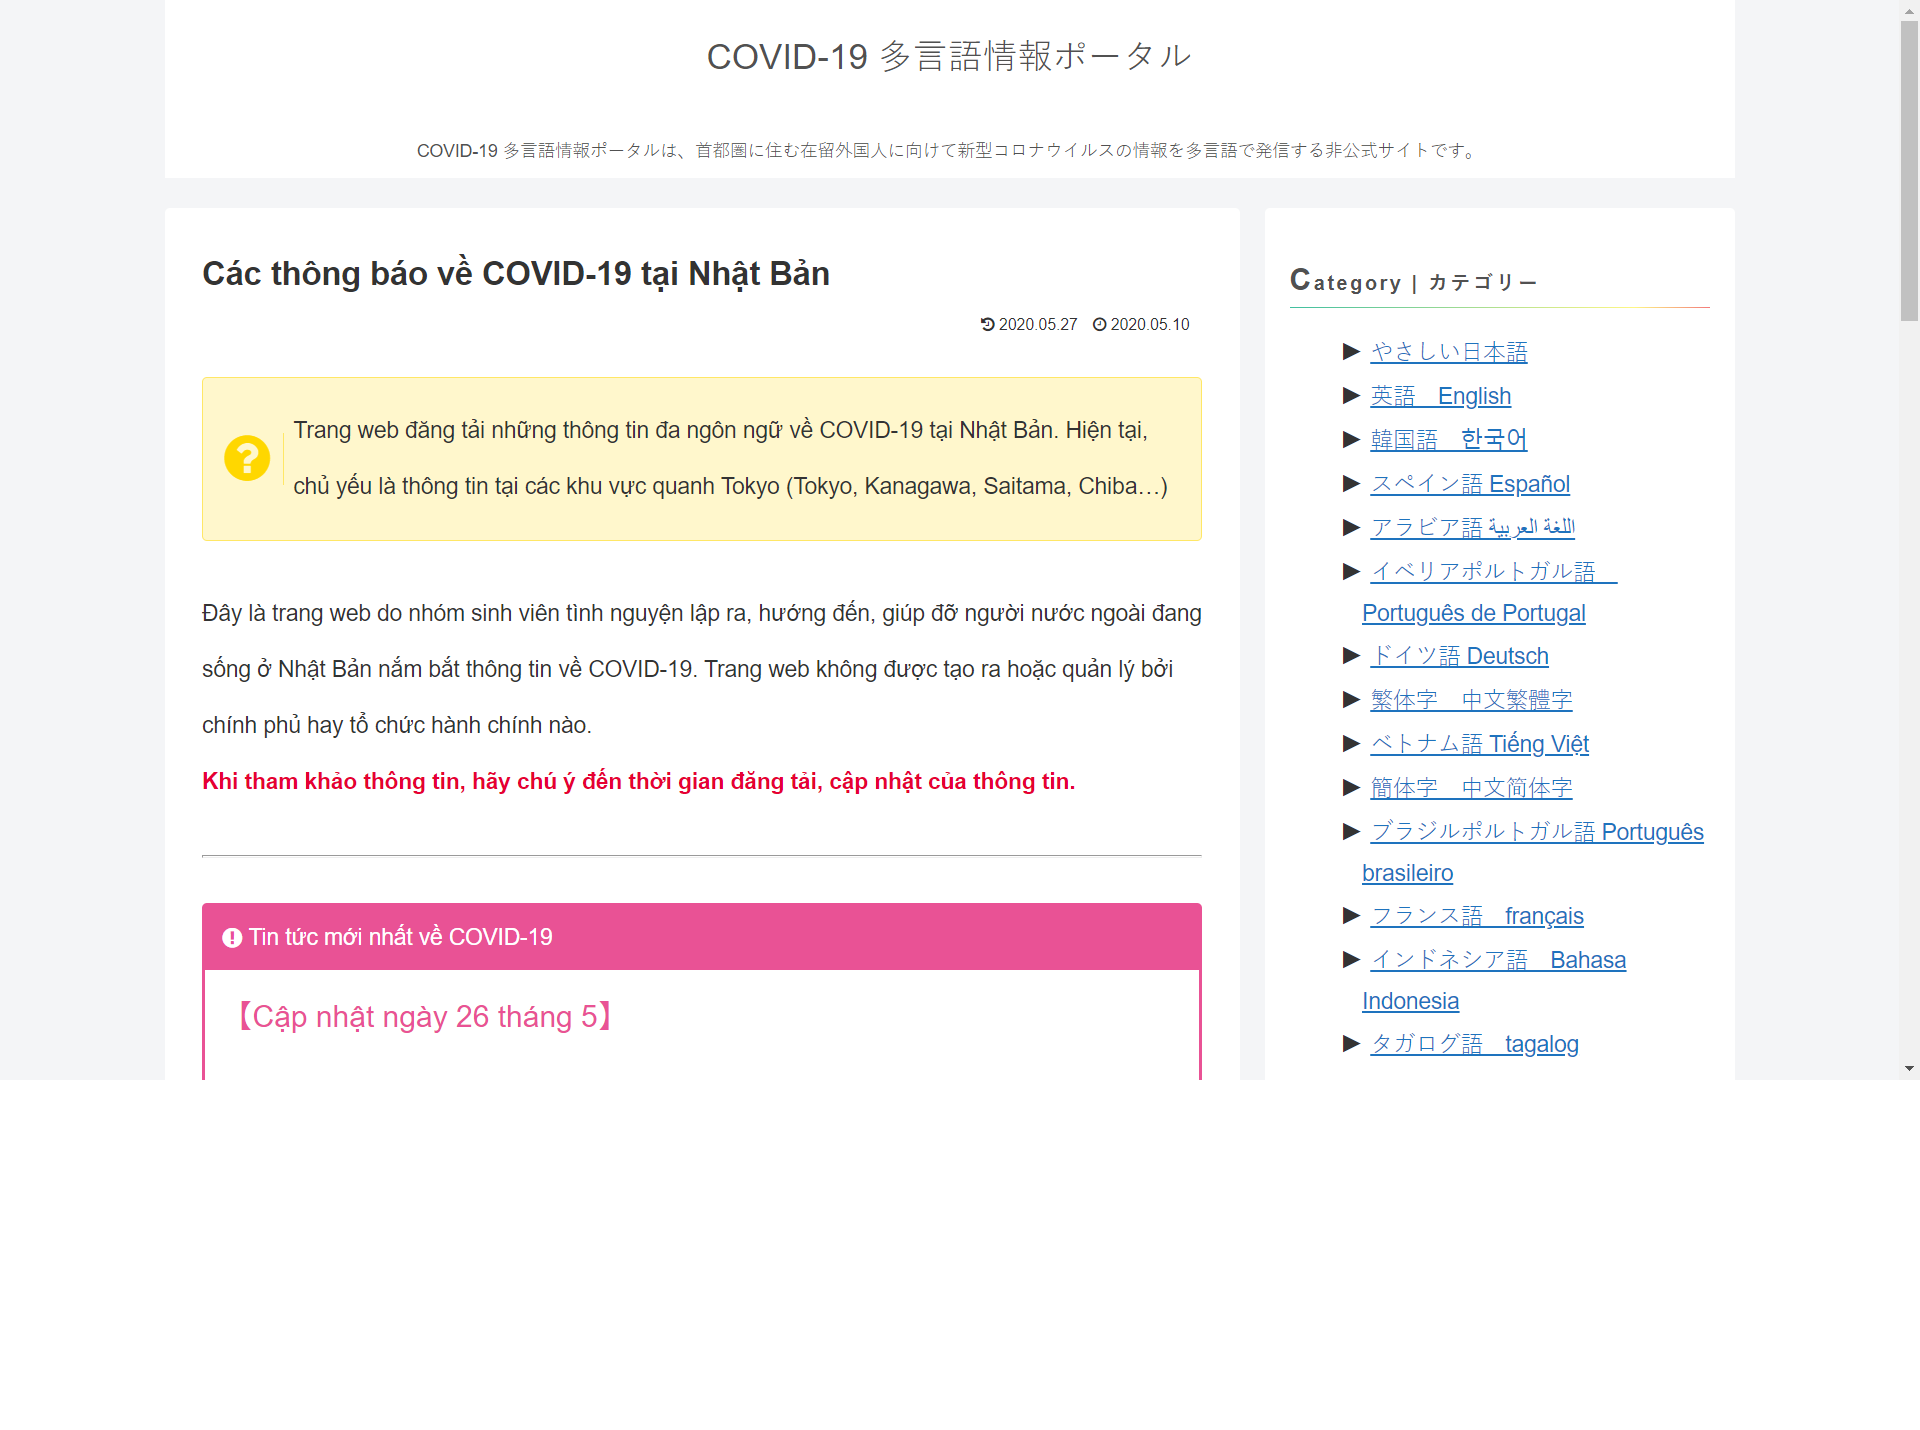Open the Português de Portugal link
1920x1430 pixels.
tap(1473, 613)
